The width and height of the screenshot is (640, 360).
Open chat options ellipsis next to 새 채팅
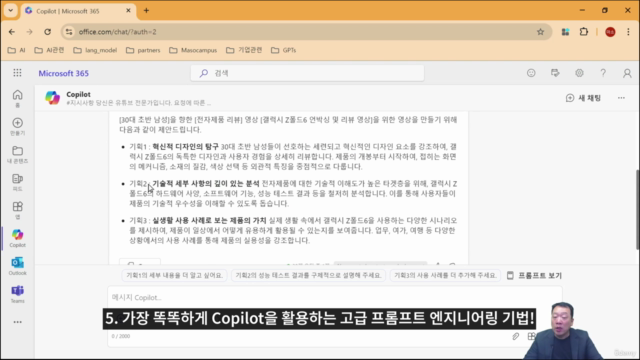point(621,98)
